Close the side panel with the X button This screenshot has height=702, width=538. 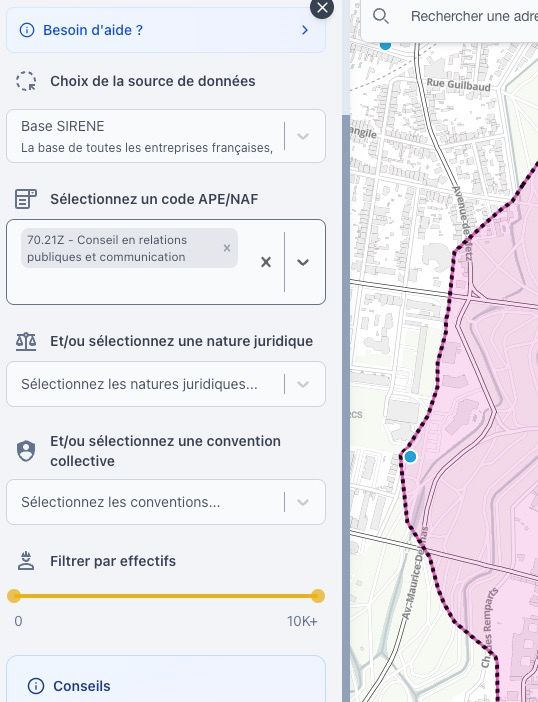point(322,7)
